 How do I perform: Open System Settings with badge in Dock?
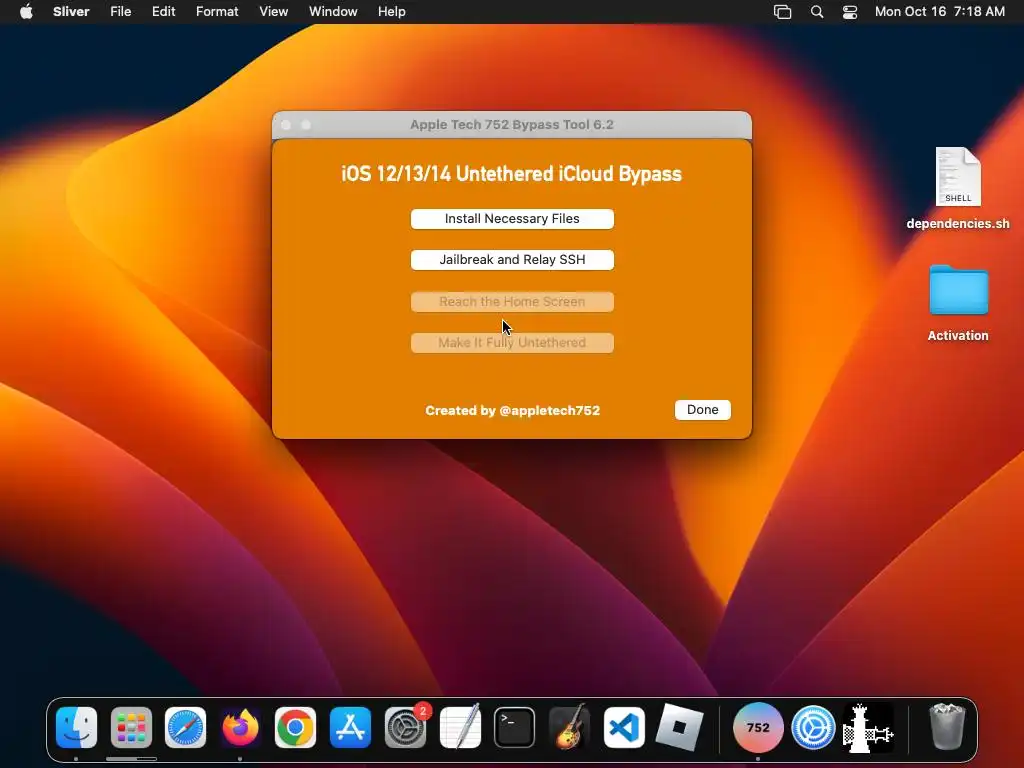point(406,728)
